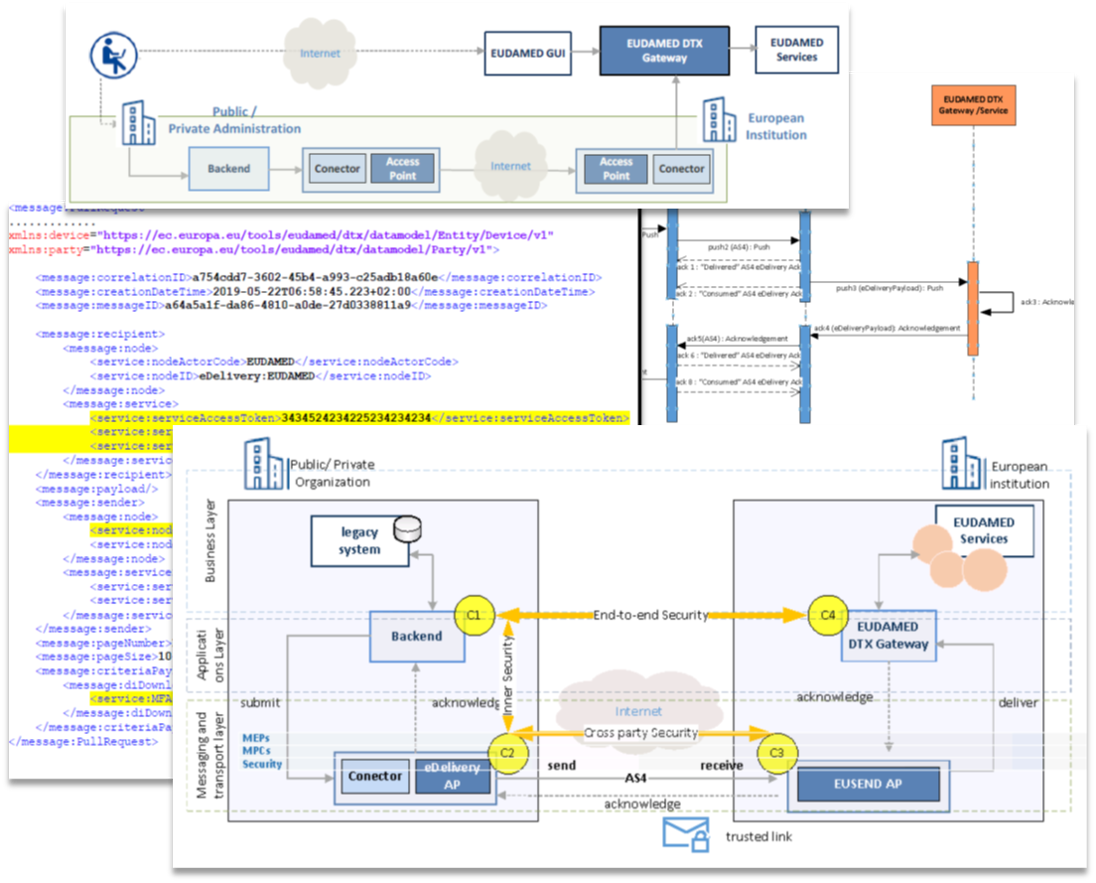Click the eDelivery AP box
This screenshot has width=1096, height=883.
click(452, 777)
